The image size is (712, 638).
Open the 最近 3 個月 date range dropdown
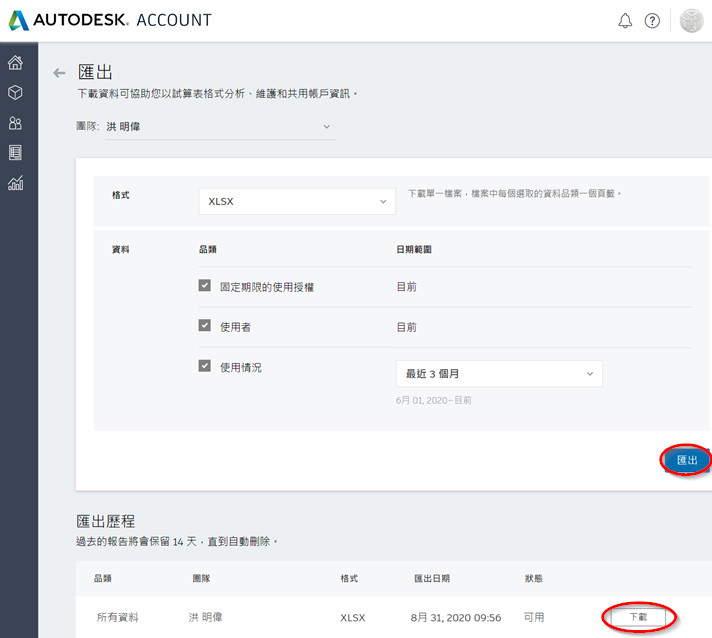pyautogui.click(x=499, y=374)
